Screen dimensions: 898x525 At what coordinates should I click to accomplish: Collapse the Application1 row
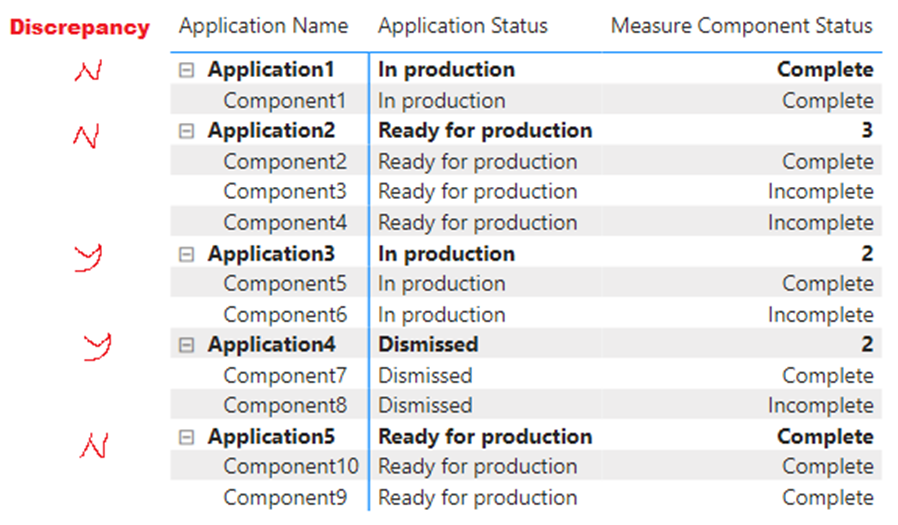186,70
